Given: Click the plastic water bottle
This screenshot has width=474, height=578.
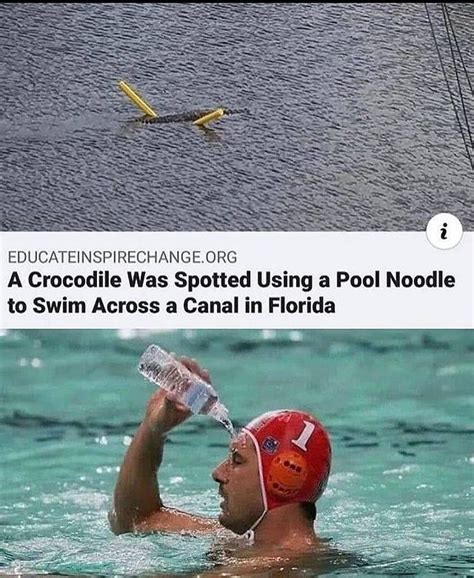Looking at the screenshot, I should pos(179,380).
